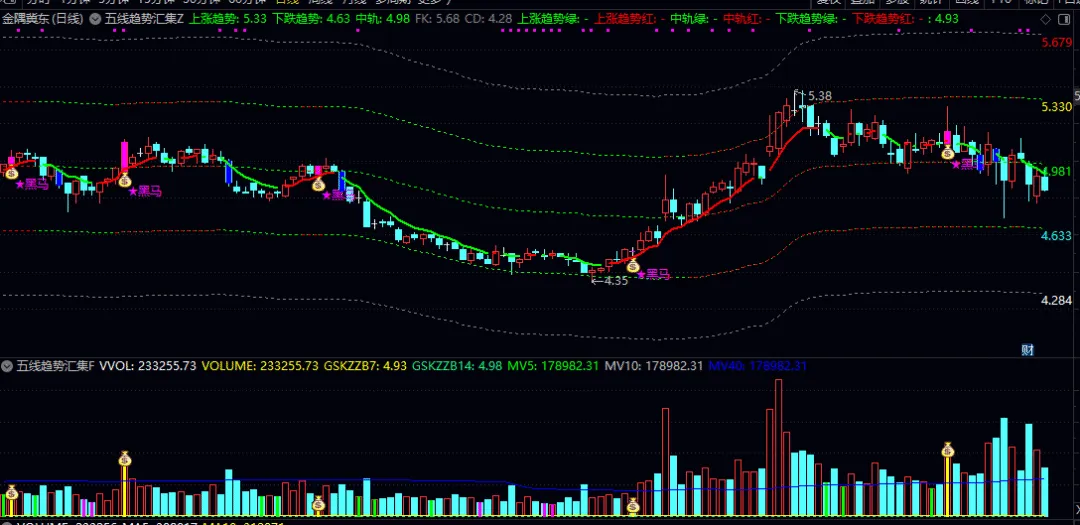Viewport: 1080px width, 525px height.
Task: Click money bag icon on leftmost candlestick
Action: 11,172
